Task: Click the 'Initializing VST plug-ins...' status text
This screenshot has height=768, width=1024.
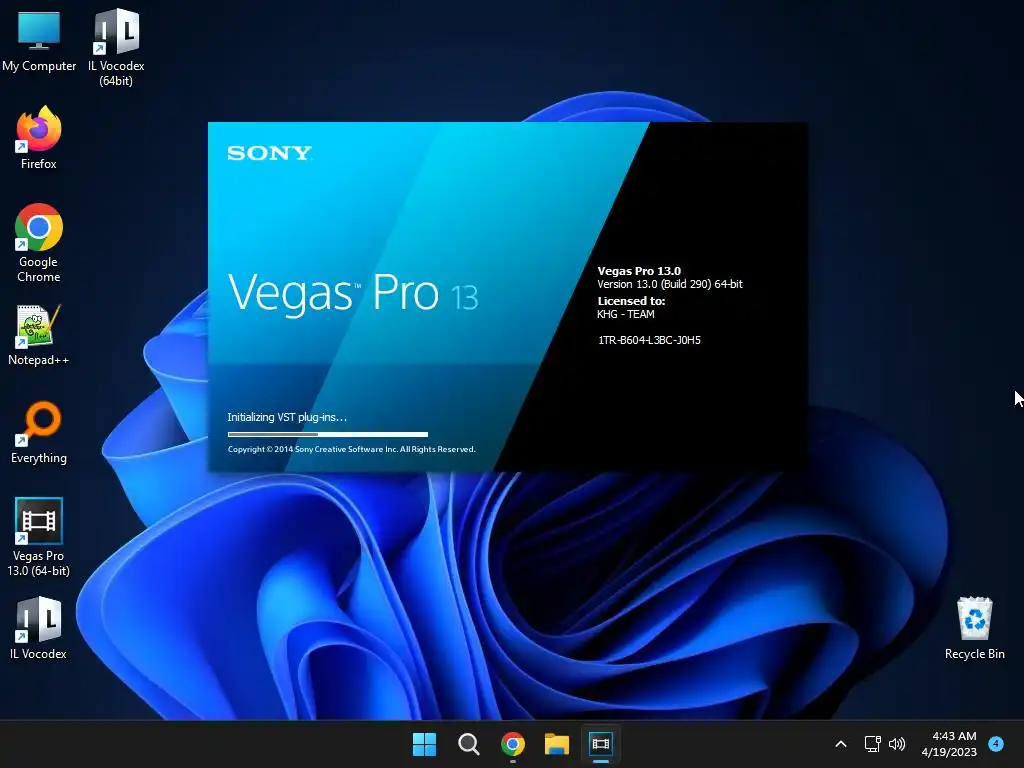Action: 287,417
